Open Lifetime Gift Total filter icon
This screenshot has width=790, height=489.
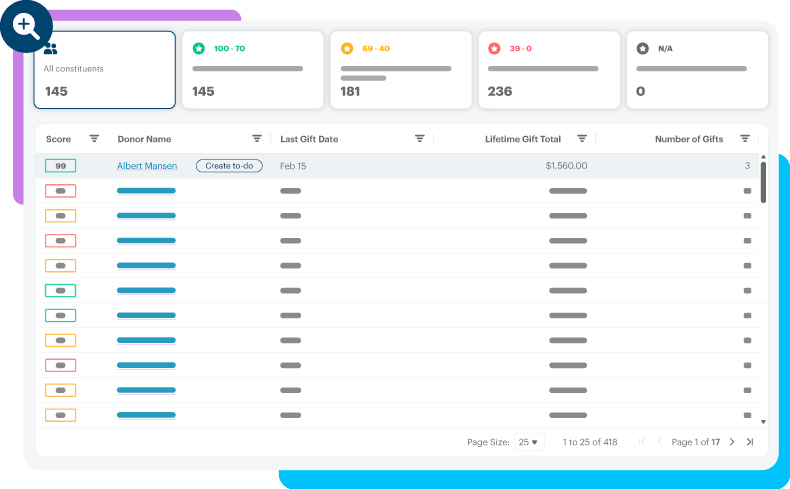(x=582, y=139)
